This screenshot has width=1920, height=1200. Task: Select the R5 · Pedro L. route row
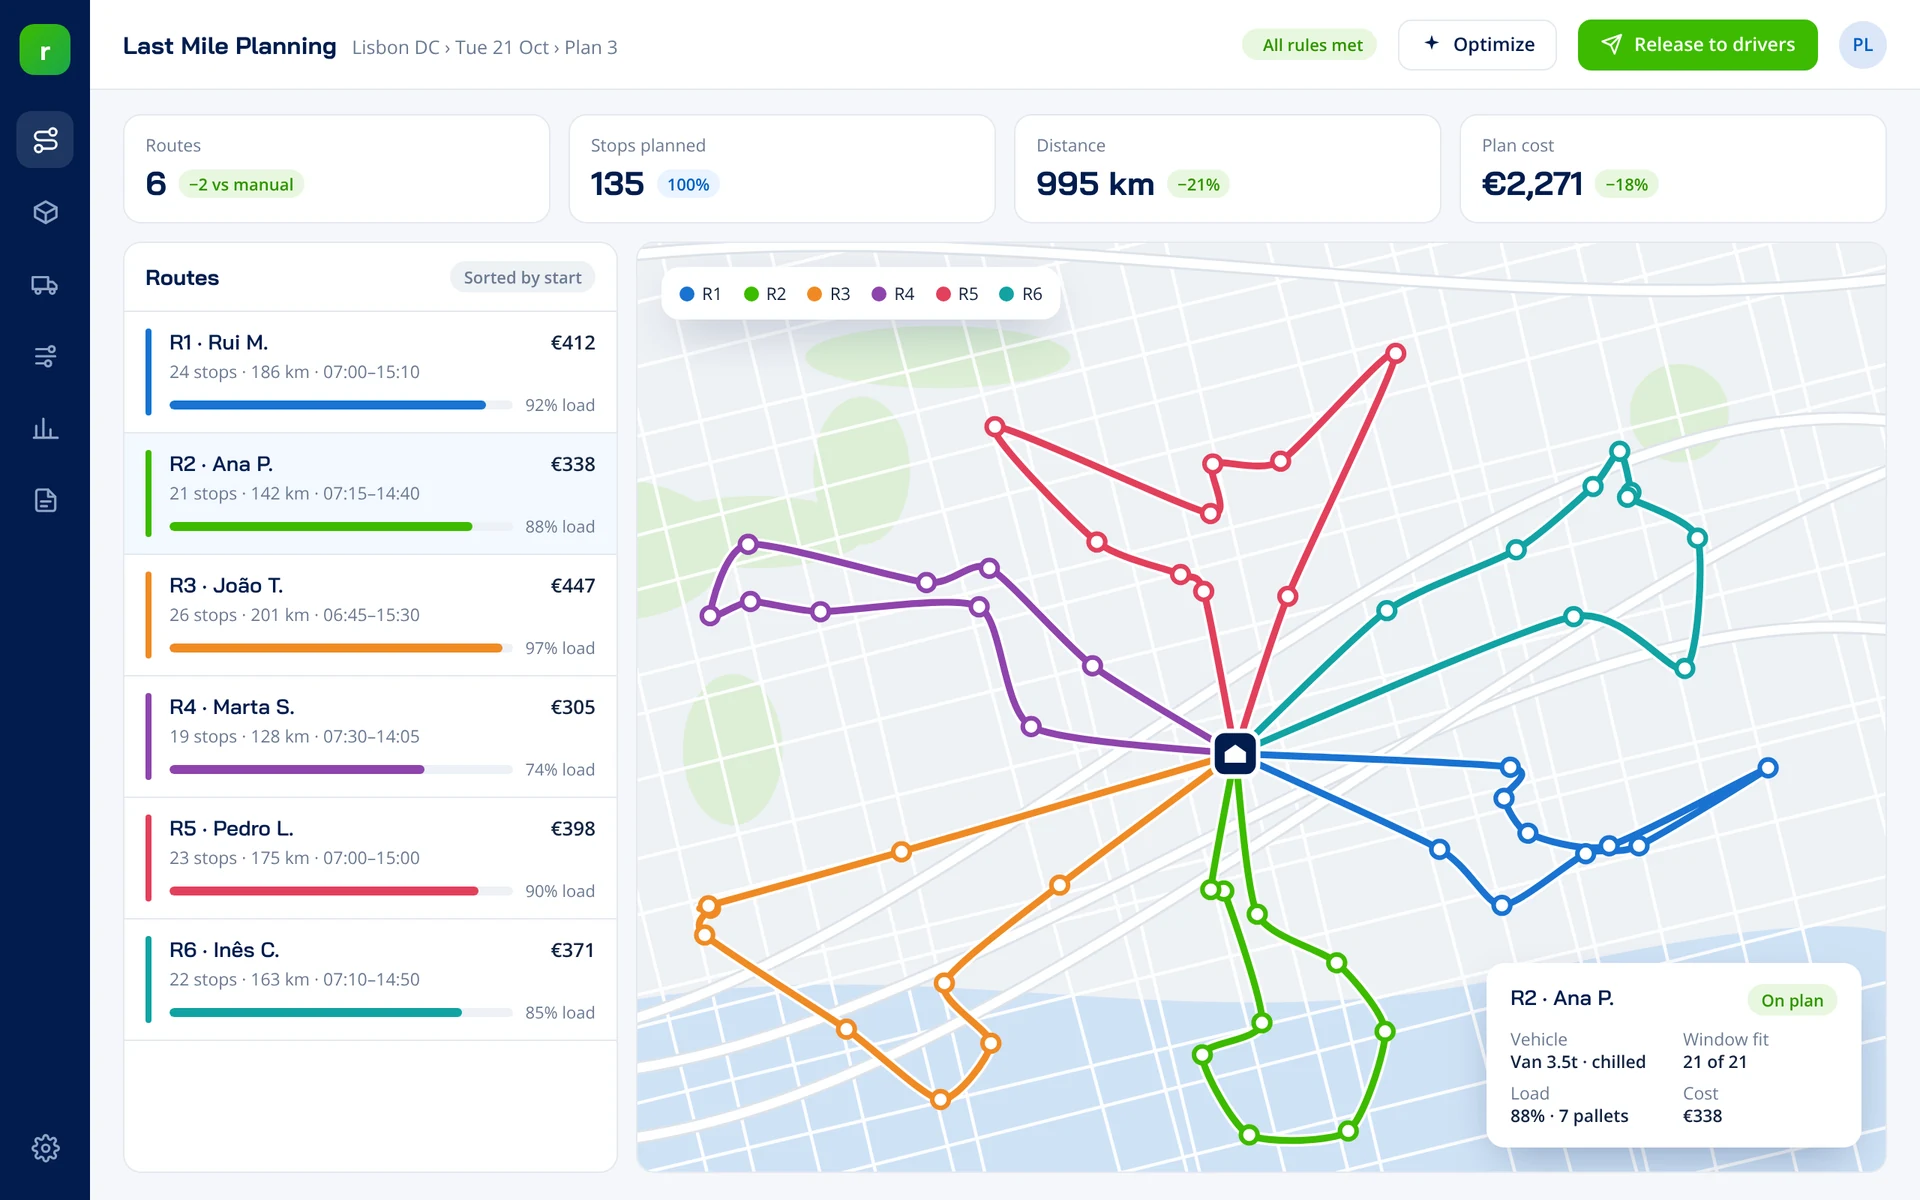[370, 858]
